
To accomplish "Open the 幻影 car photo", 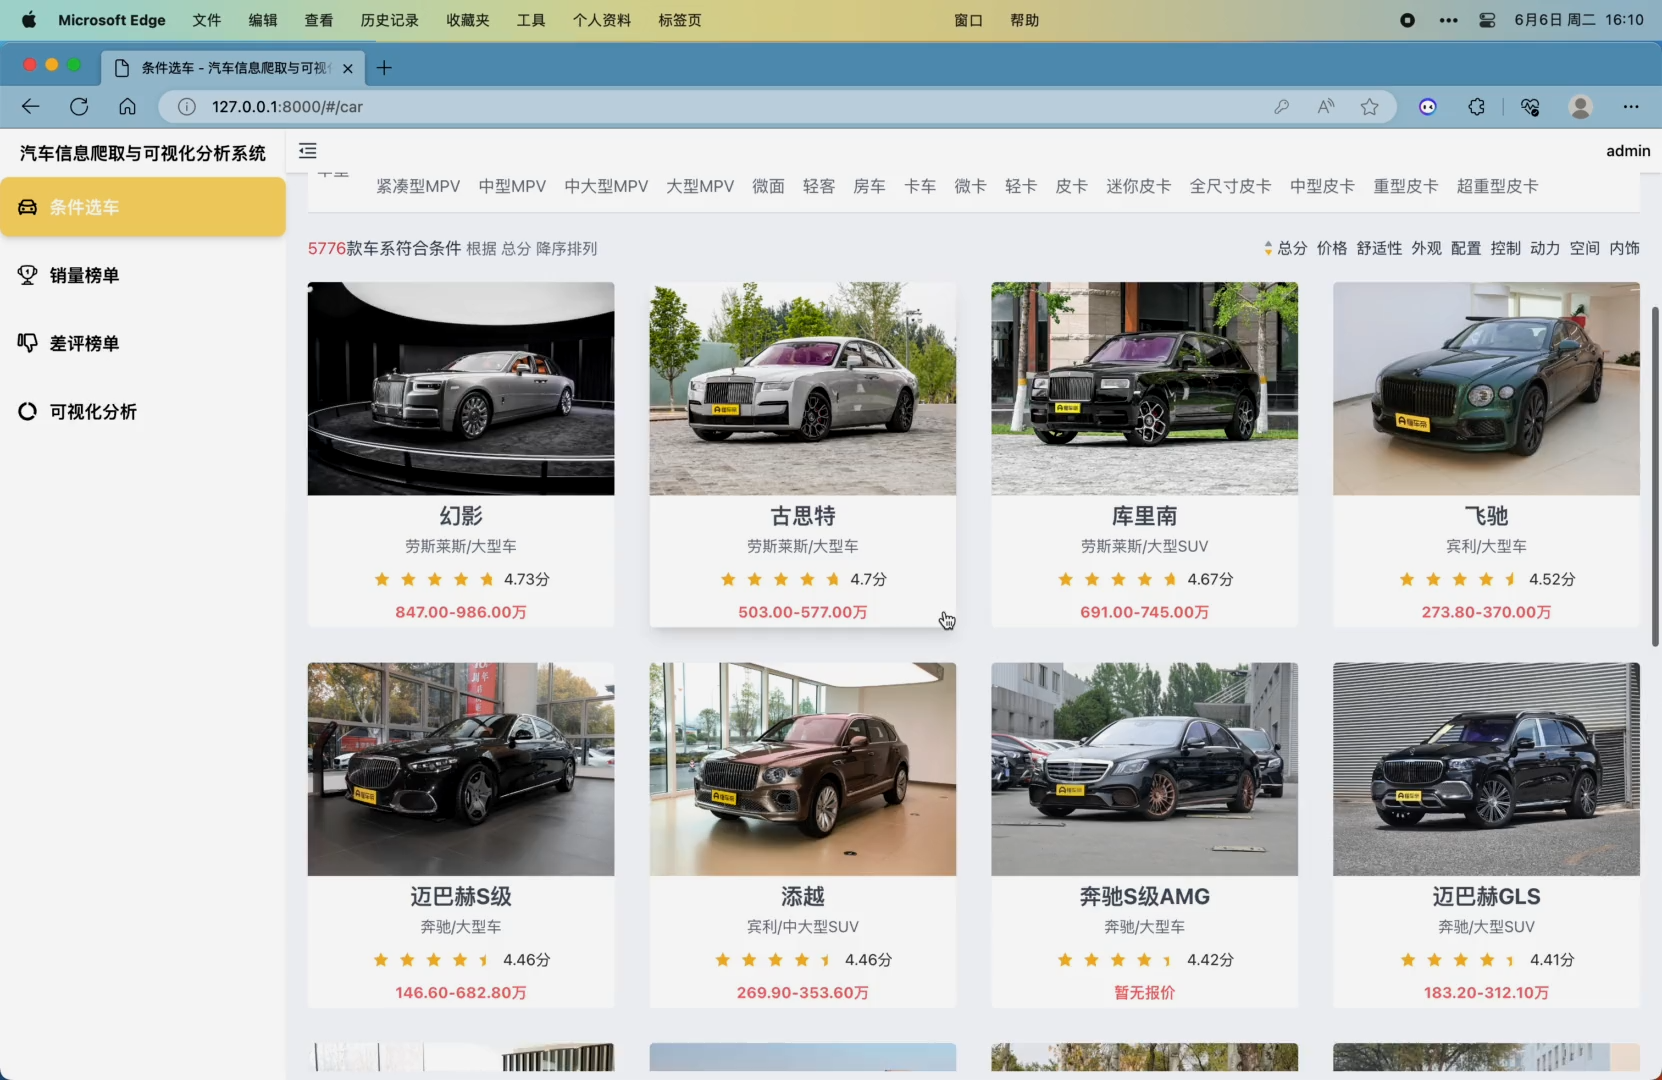I will tap(461, 388).
